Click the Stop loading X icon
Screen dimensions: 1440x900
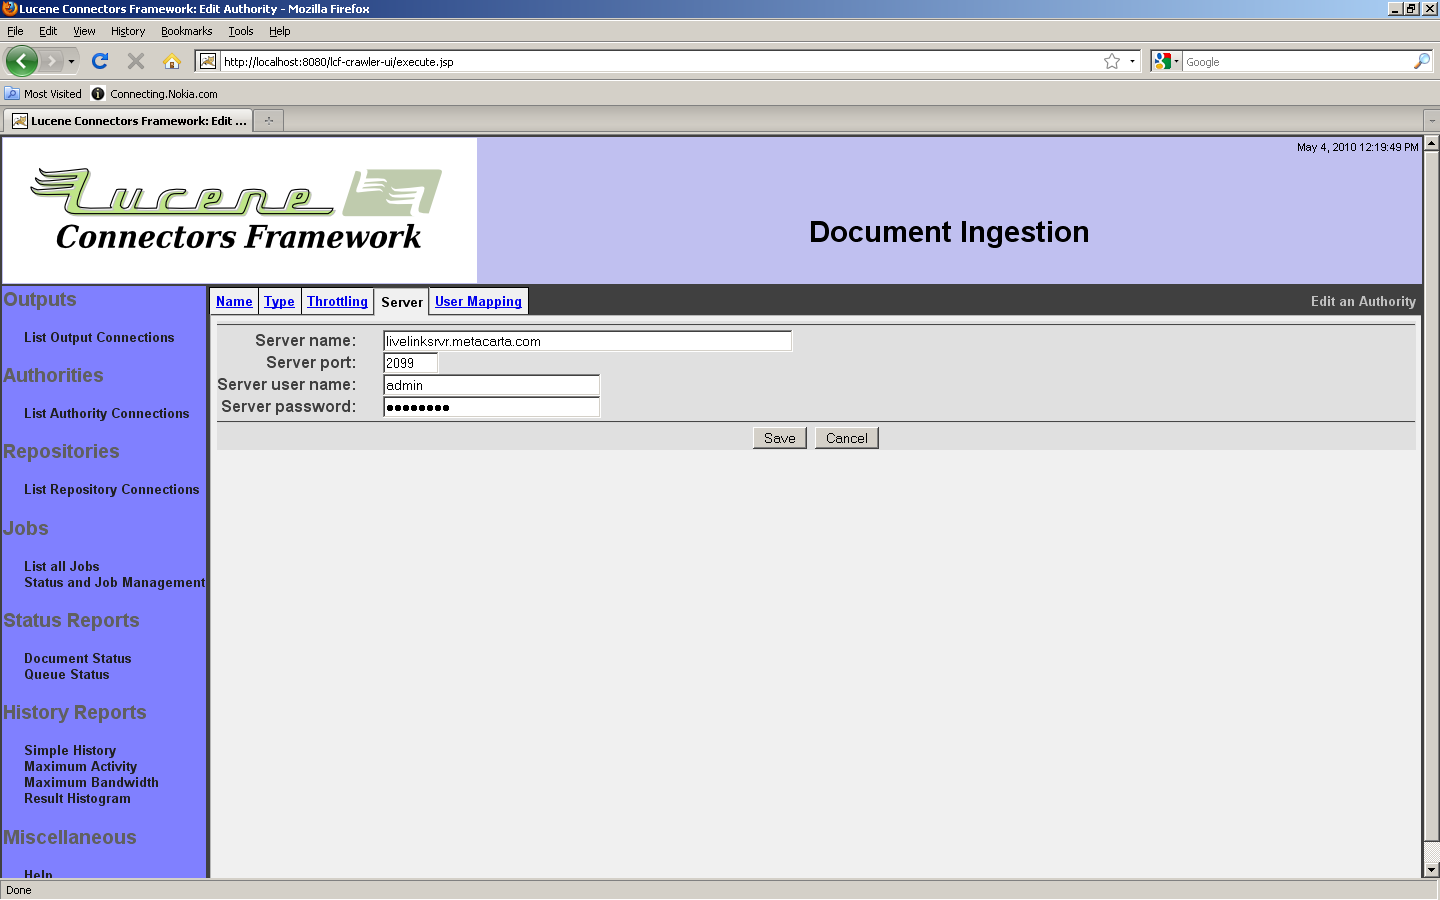coord(136,61)
